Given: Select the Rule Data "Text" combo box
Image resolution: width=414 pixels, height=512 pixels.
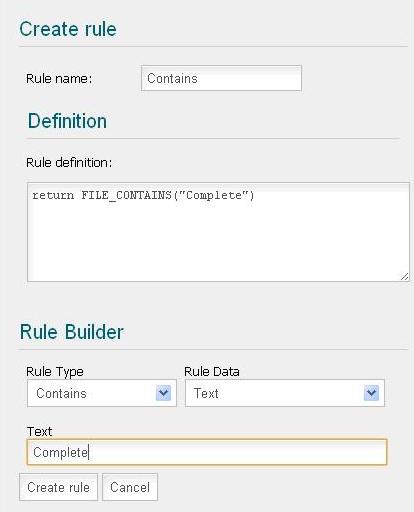Looking at the screenshot, I should [285, 393].
